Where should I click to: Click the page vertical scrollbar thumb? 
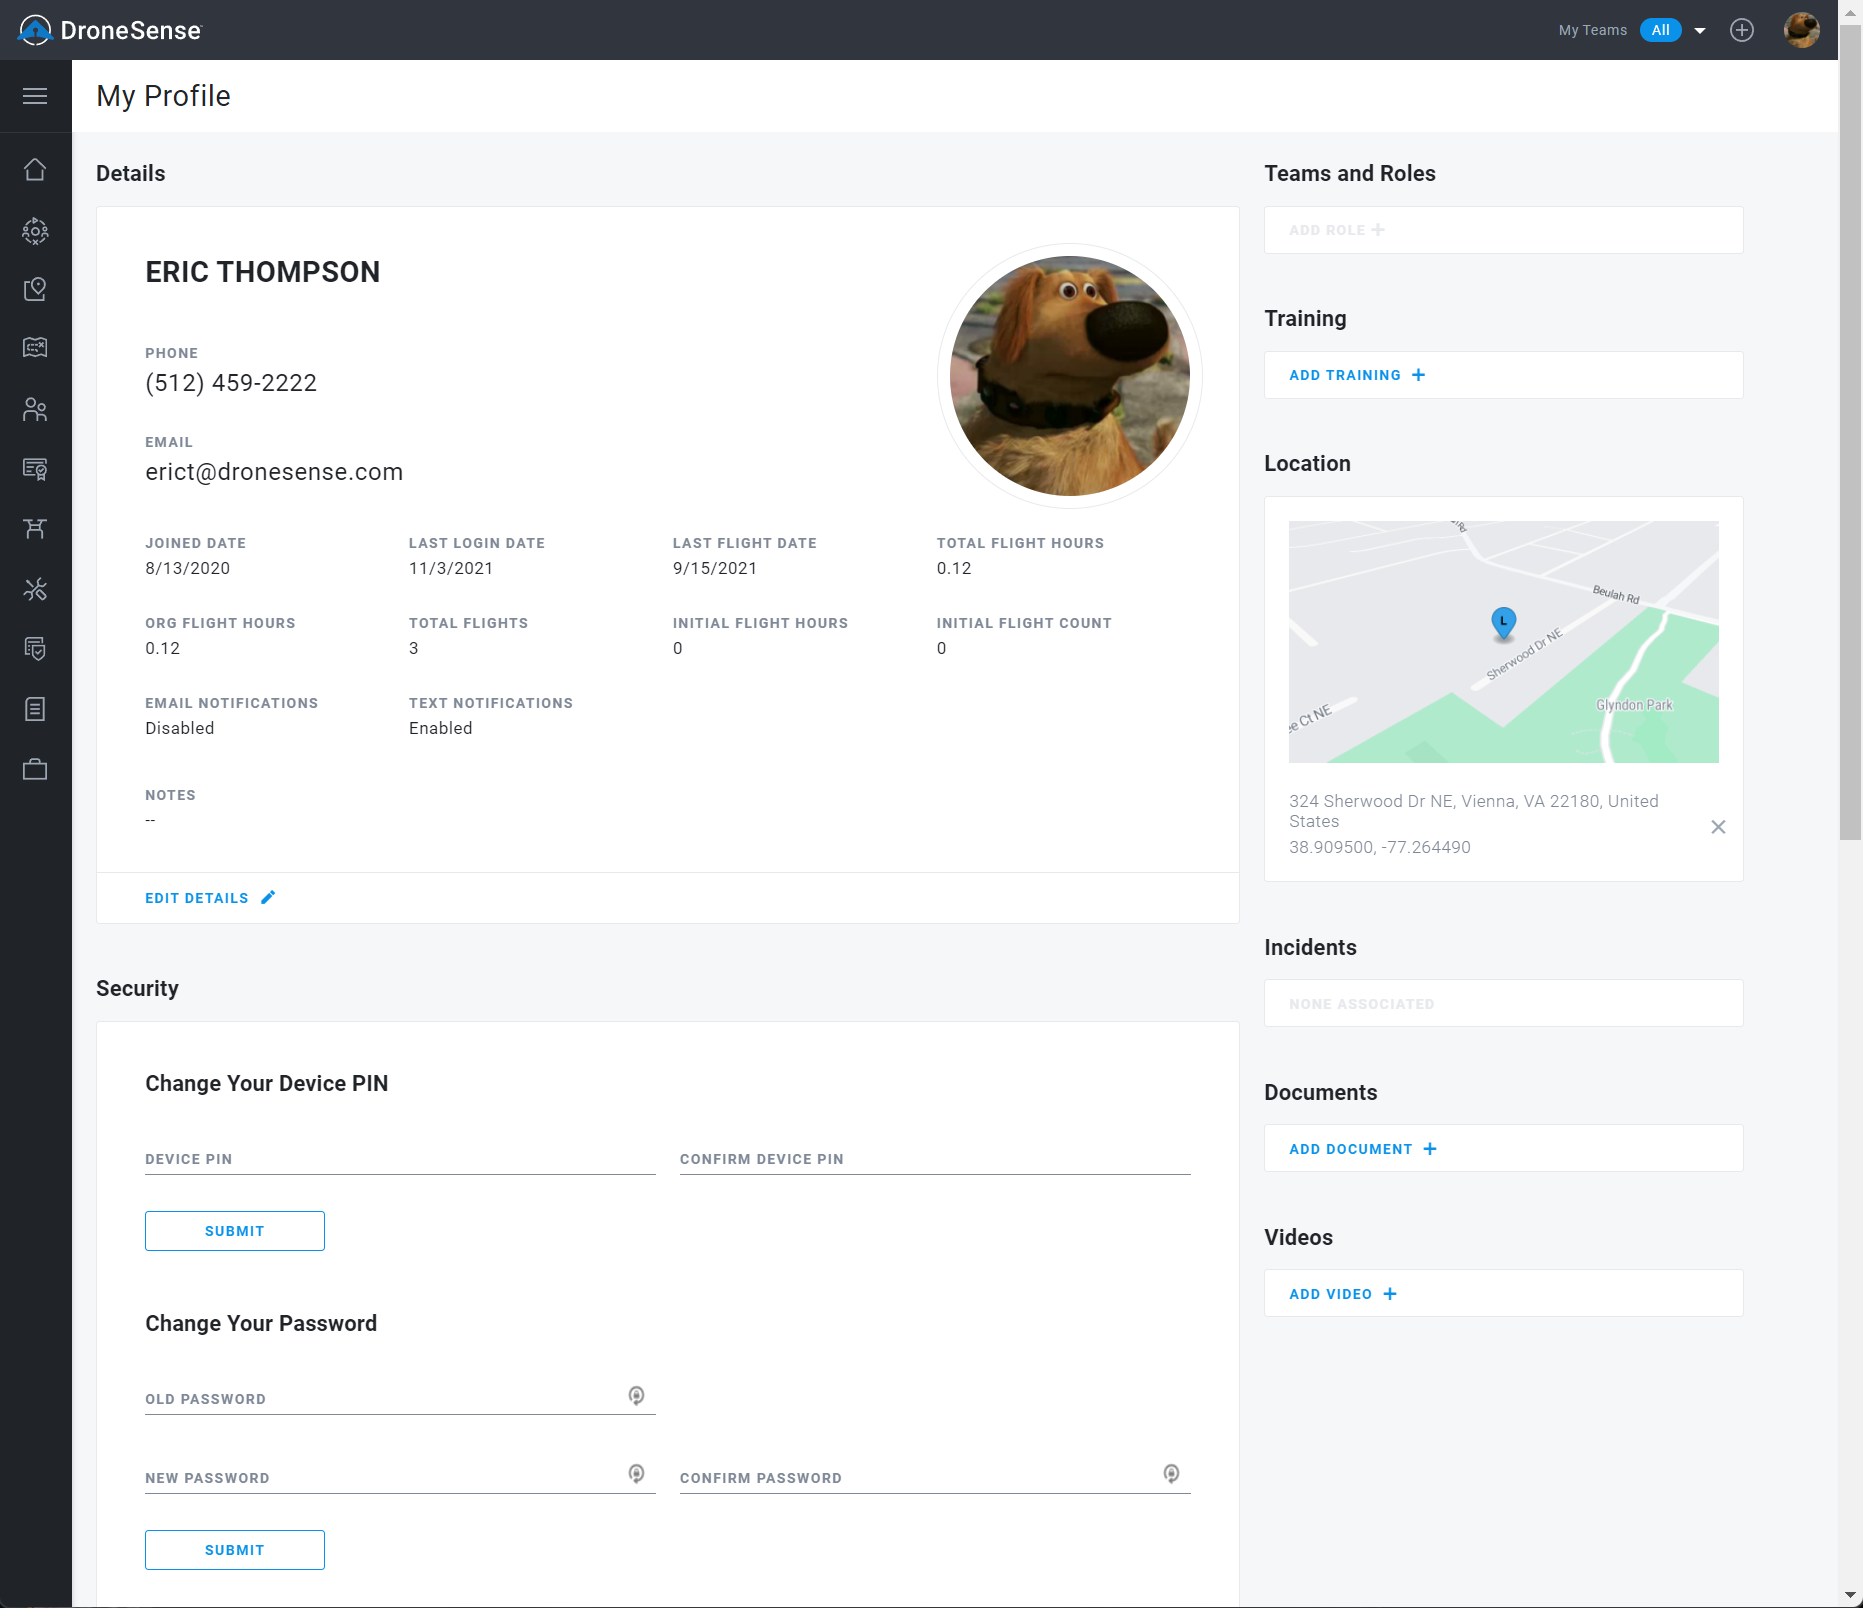(1850, 432)
